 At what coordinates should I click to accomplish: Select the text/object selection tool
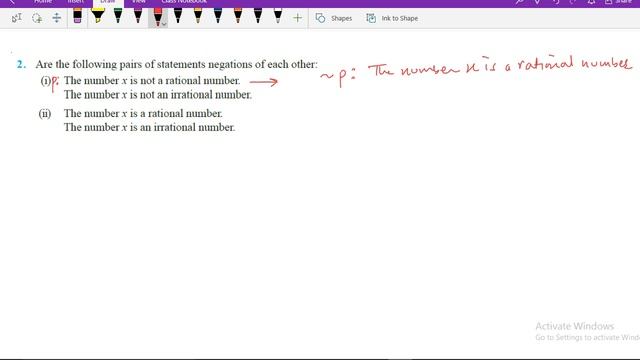point(16,18)
